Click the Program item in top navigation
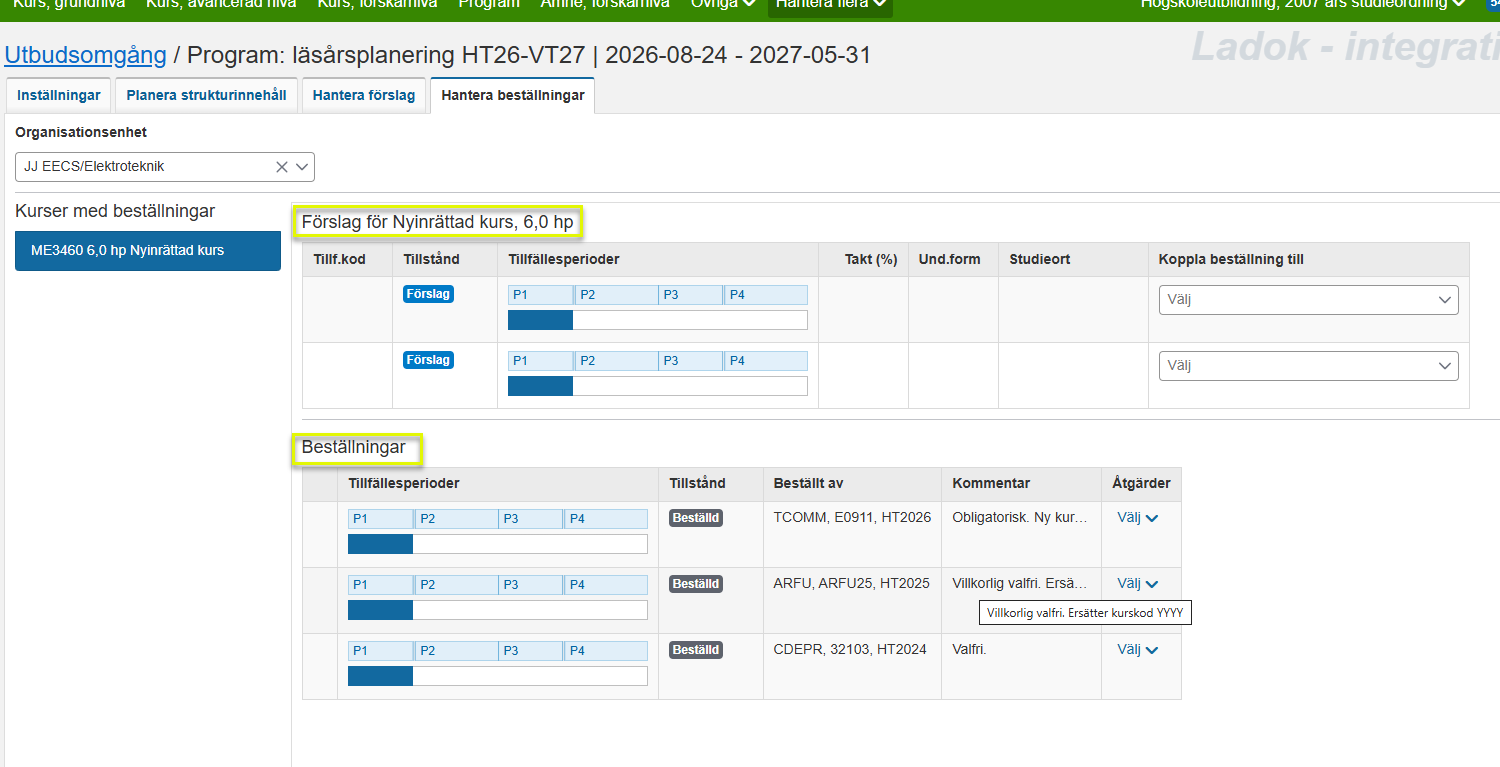 tap(489, 5)
